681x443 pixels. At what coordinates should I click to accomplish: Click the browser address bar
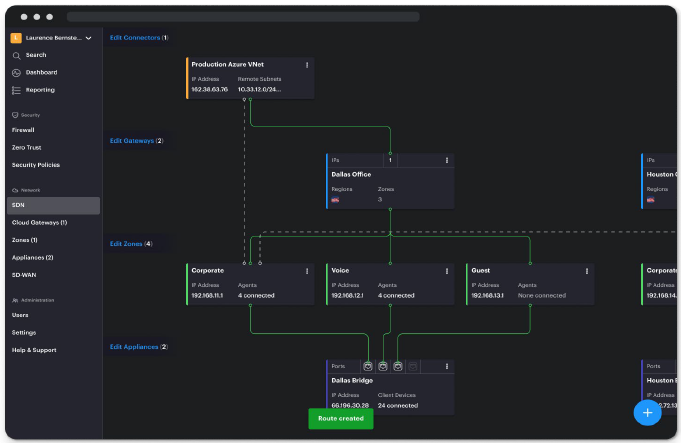243,17
